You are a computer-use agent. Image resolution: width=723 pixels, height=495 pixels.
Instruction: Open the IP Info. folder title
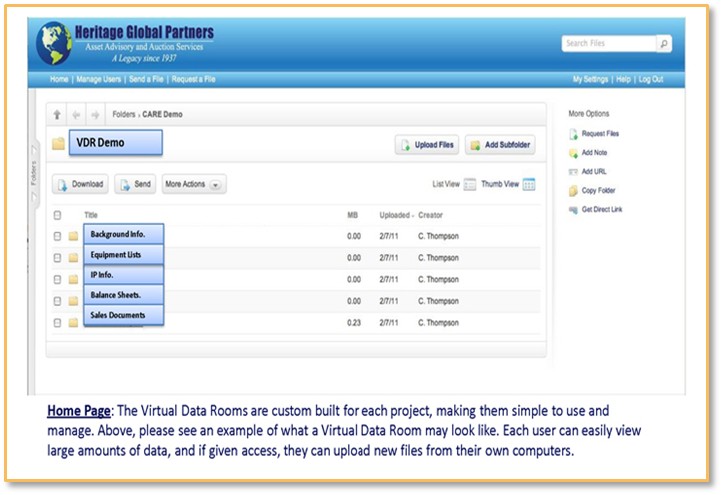tap(124, 275)
